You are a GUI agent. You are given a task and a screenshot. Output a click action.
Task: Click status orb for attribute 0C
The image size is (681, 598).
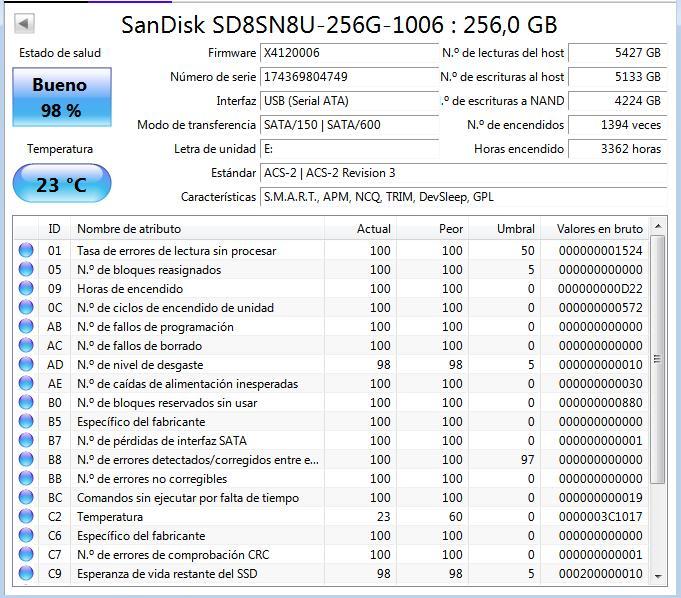[26, 308]
